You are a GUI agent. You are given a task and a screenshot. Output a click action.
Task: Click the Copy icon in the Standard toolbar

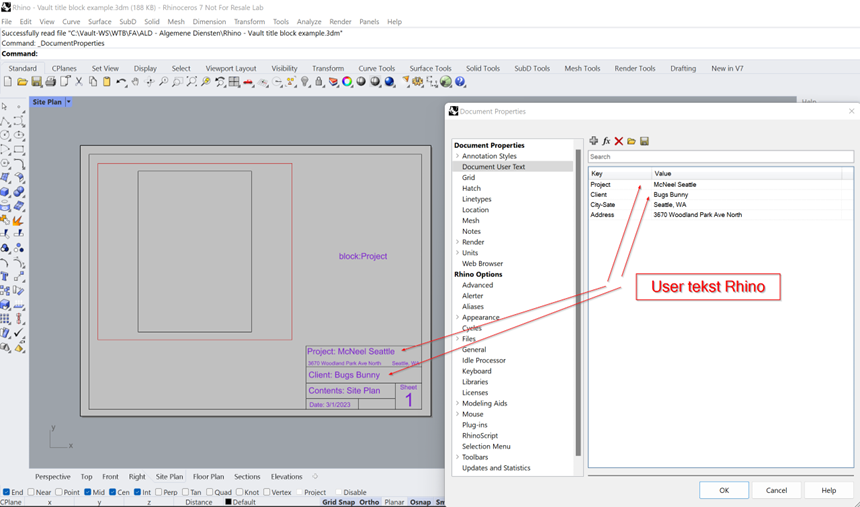pos(93,82)
